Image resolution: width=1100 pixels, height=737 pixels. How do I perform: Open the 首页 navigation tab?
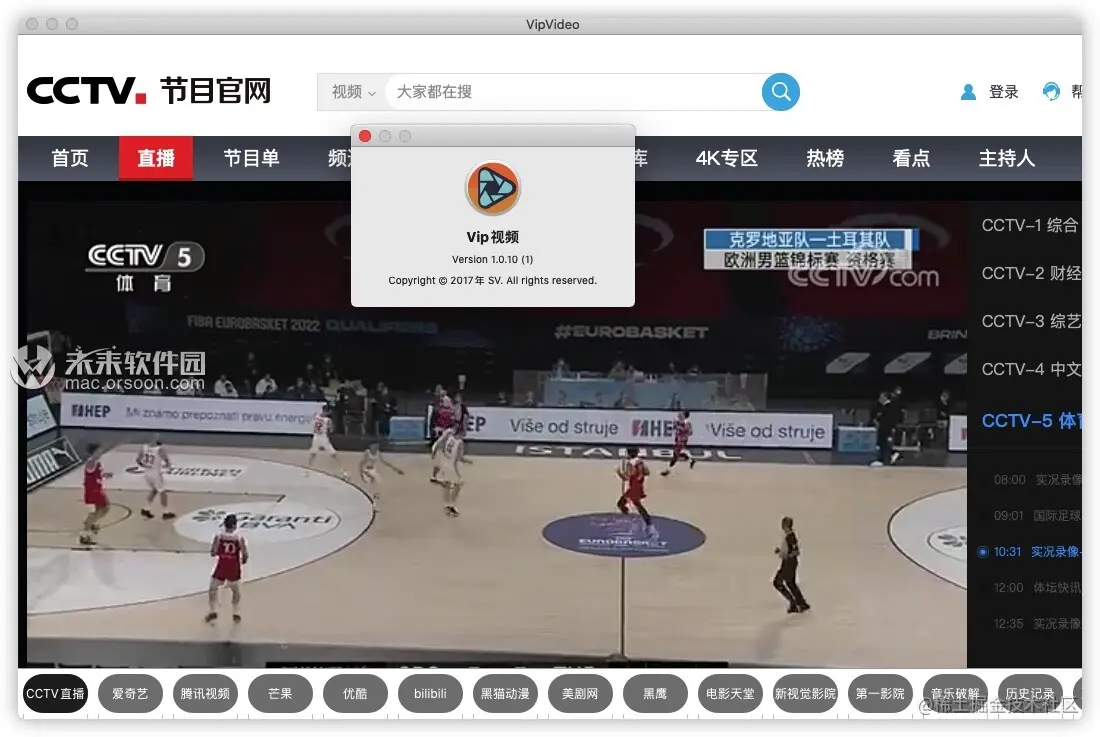coord(70,158)
